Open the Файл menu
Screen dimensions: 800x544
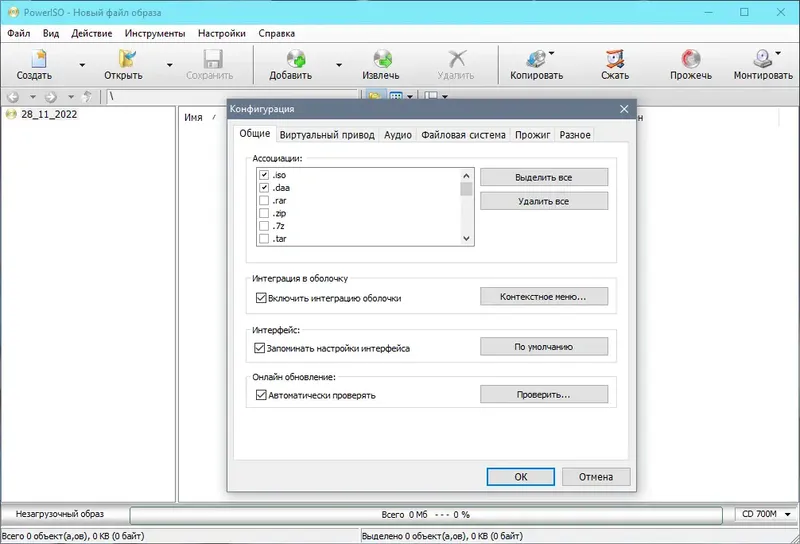point(18,33)
